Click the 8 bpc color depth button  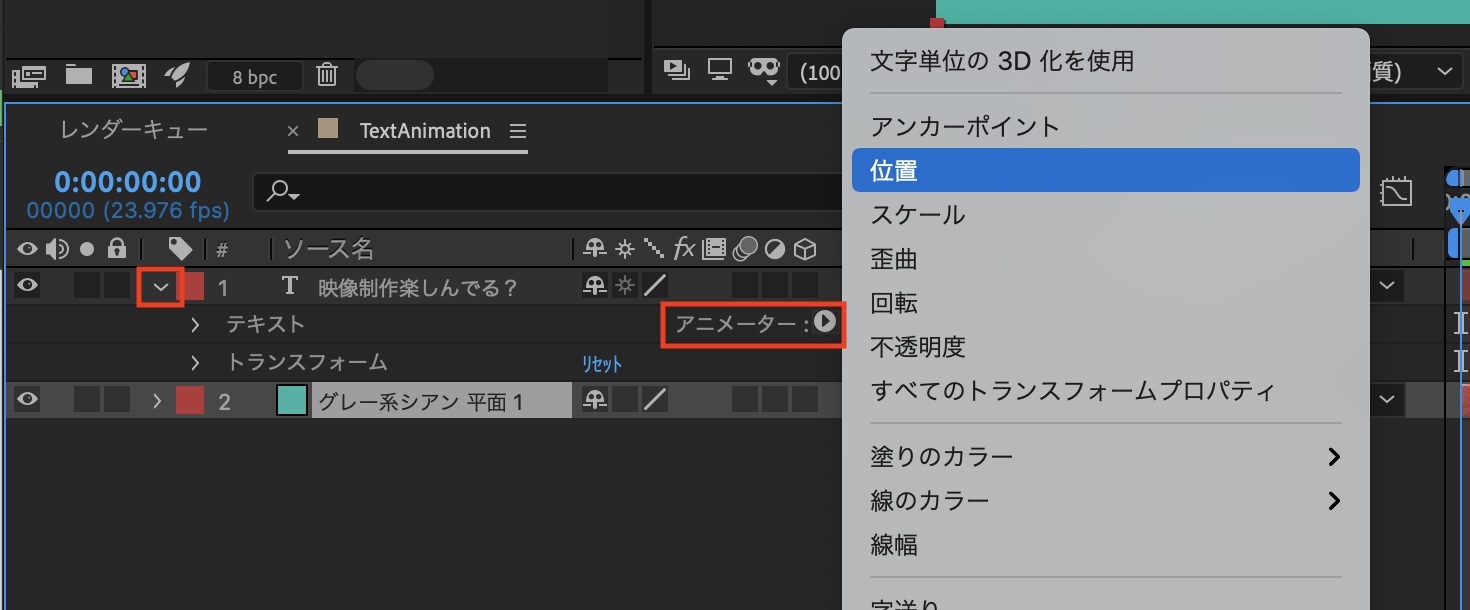point(255,76)
